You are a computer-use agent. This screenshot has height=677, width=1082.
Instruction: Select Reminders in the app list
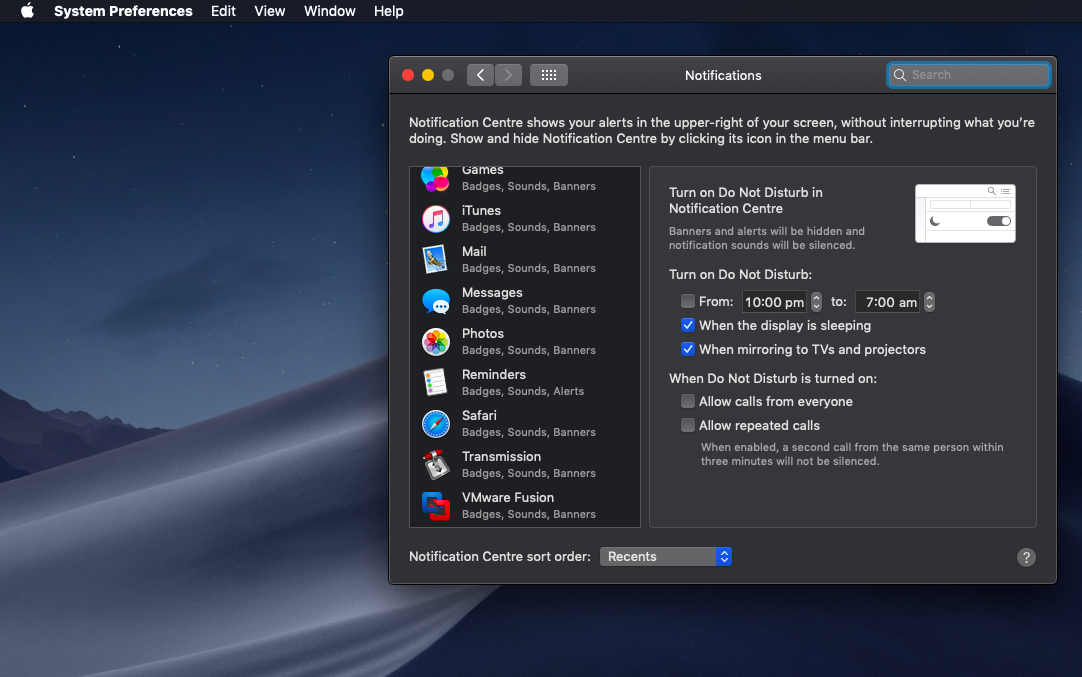524,382
